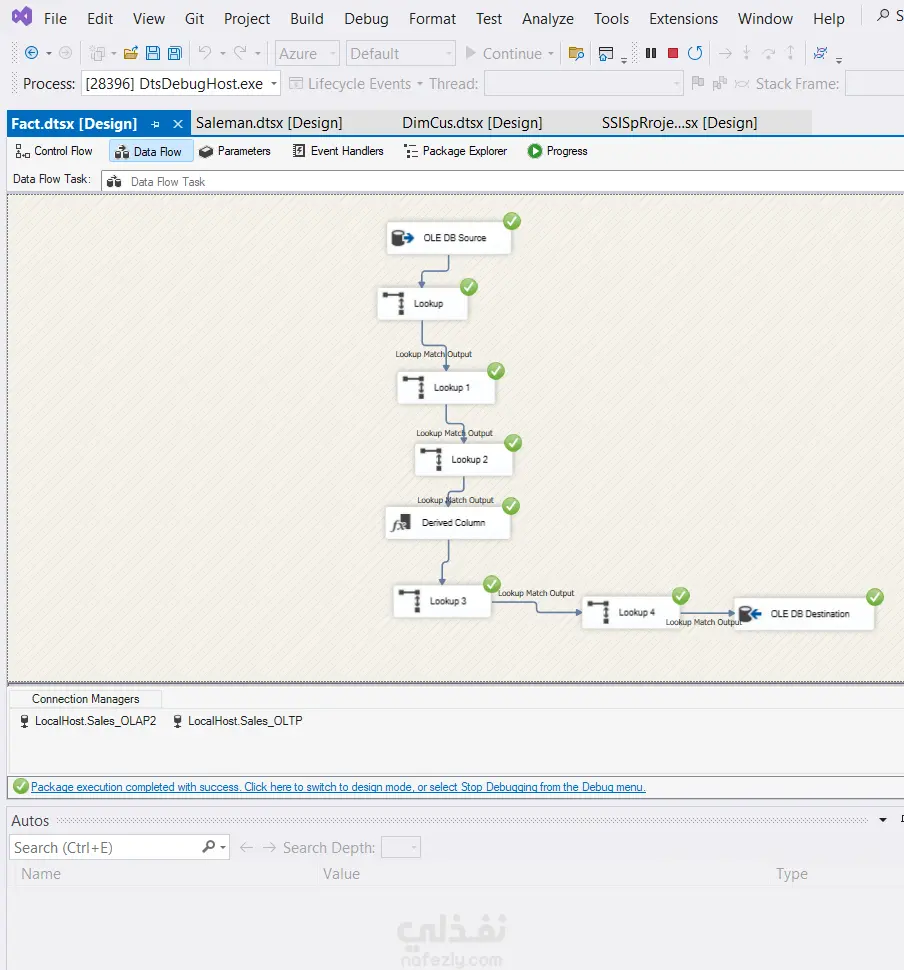Screen dimensions: 904x970
Task: Click the Step Over arrow icon
Action: point(768,53)
